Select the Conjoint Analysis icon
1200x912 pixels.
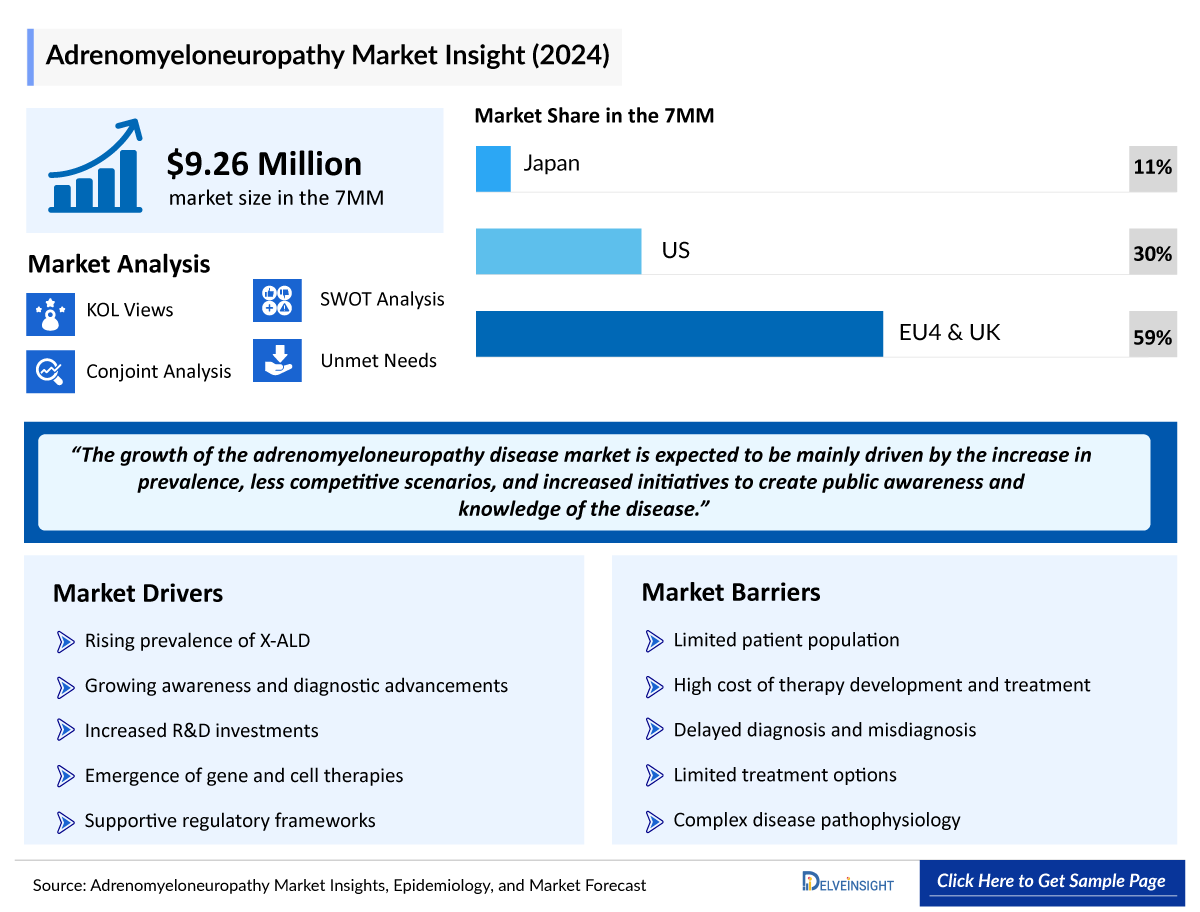pos(50,371)
